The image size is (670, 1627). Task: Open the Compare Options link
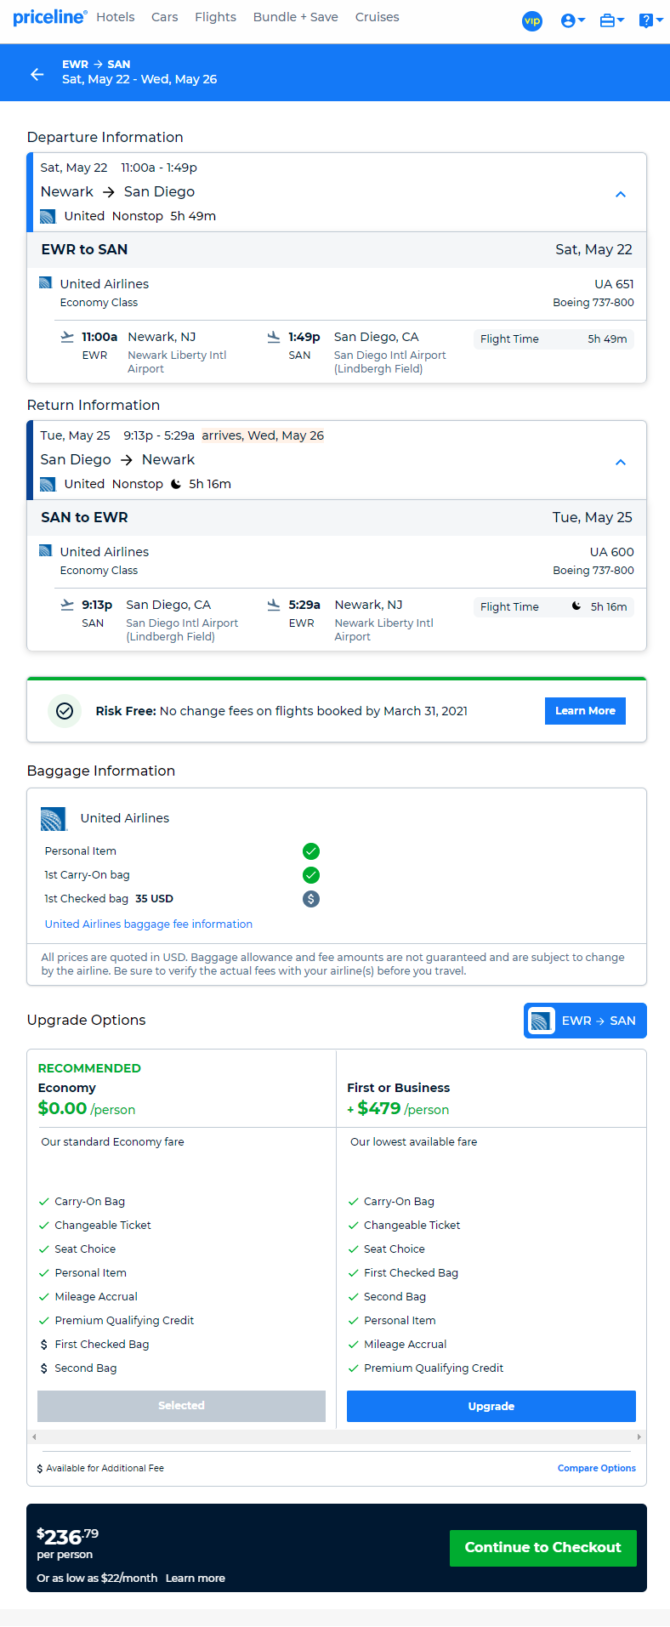tap(597, 1468)
